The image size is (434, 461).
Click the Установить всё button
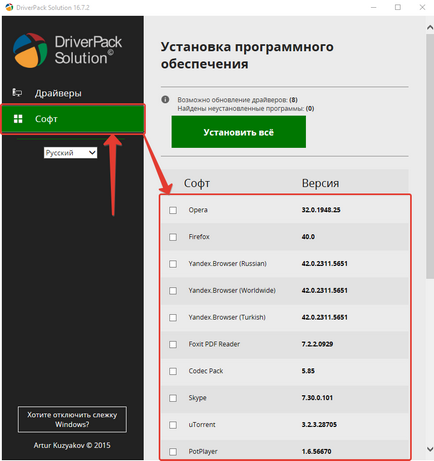239,132
